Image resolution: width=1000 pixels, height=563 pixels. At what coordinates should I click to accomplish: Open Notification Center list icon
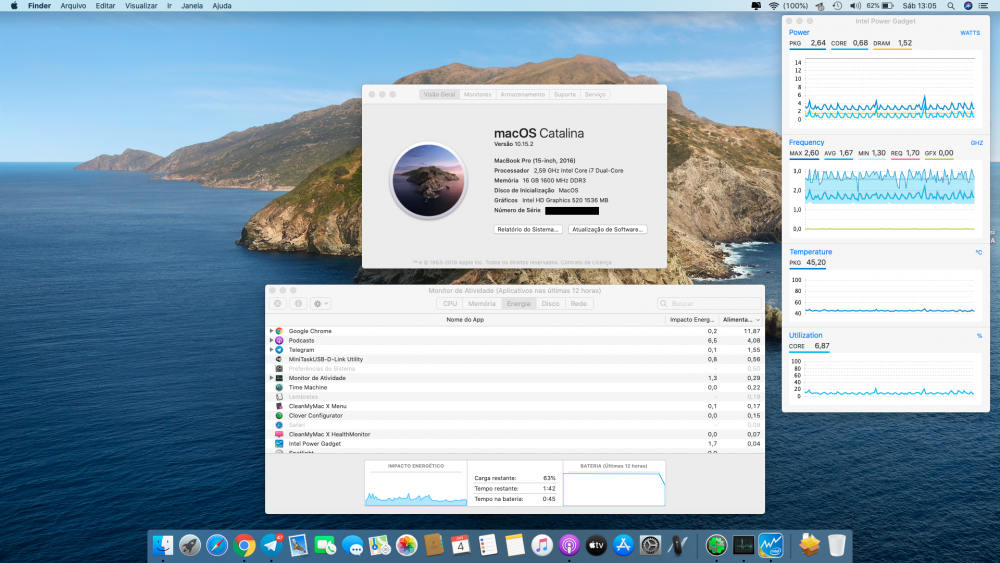click(x=984, y=6)
